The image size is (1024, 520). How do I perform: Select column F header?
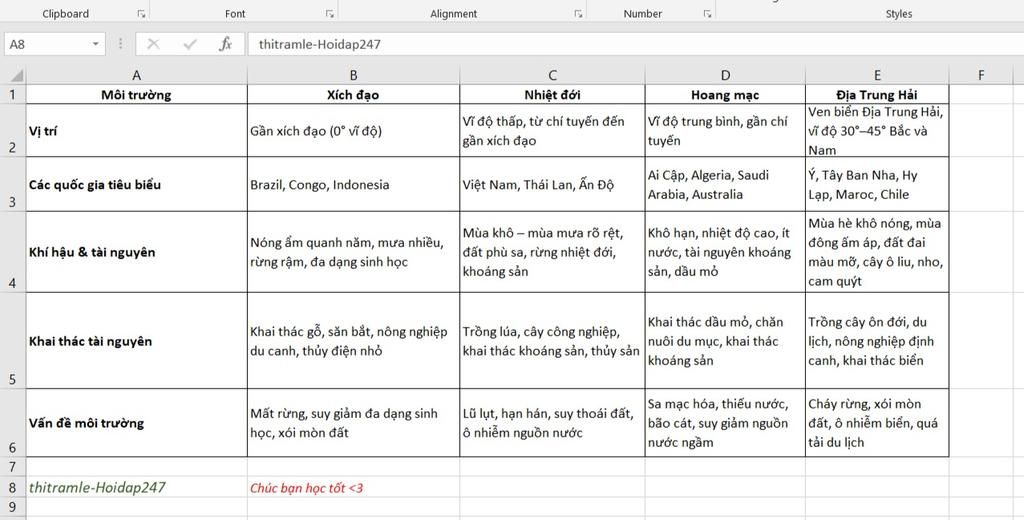click(981, 75)
